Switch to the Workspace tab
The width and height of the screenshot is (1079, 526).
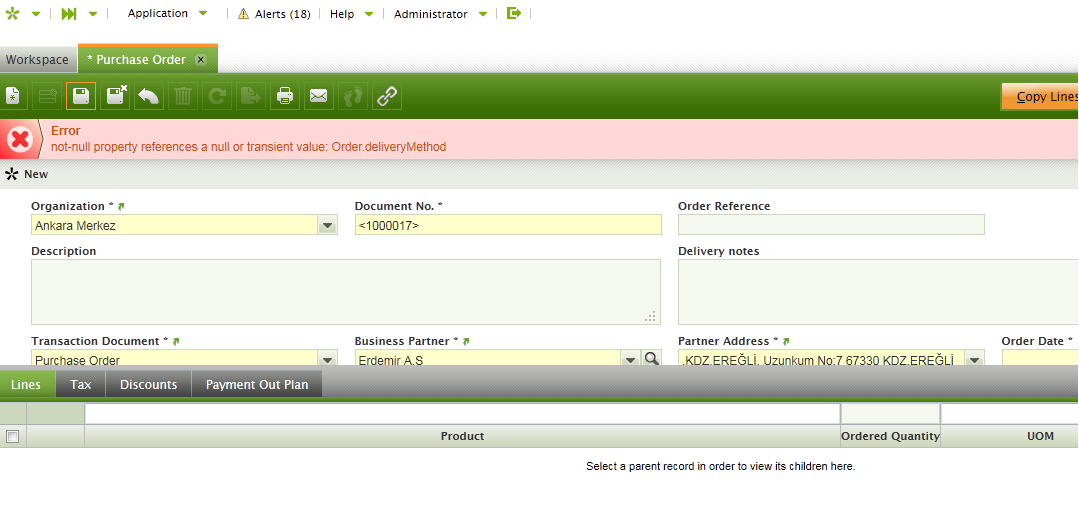tap(37, 60)
